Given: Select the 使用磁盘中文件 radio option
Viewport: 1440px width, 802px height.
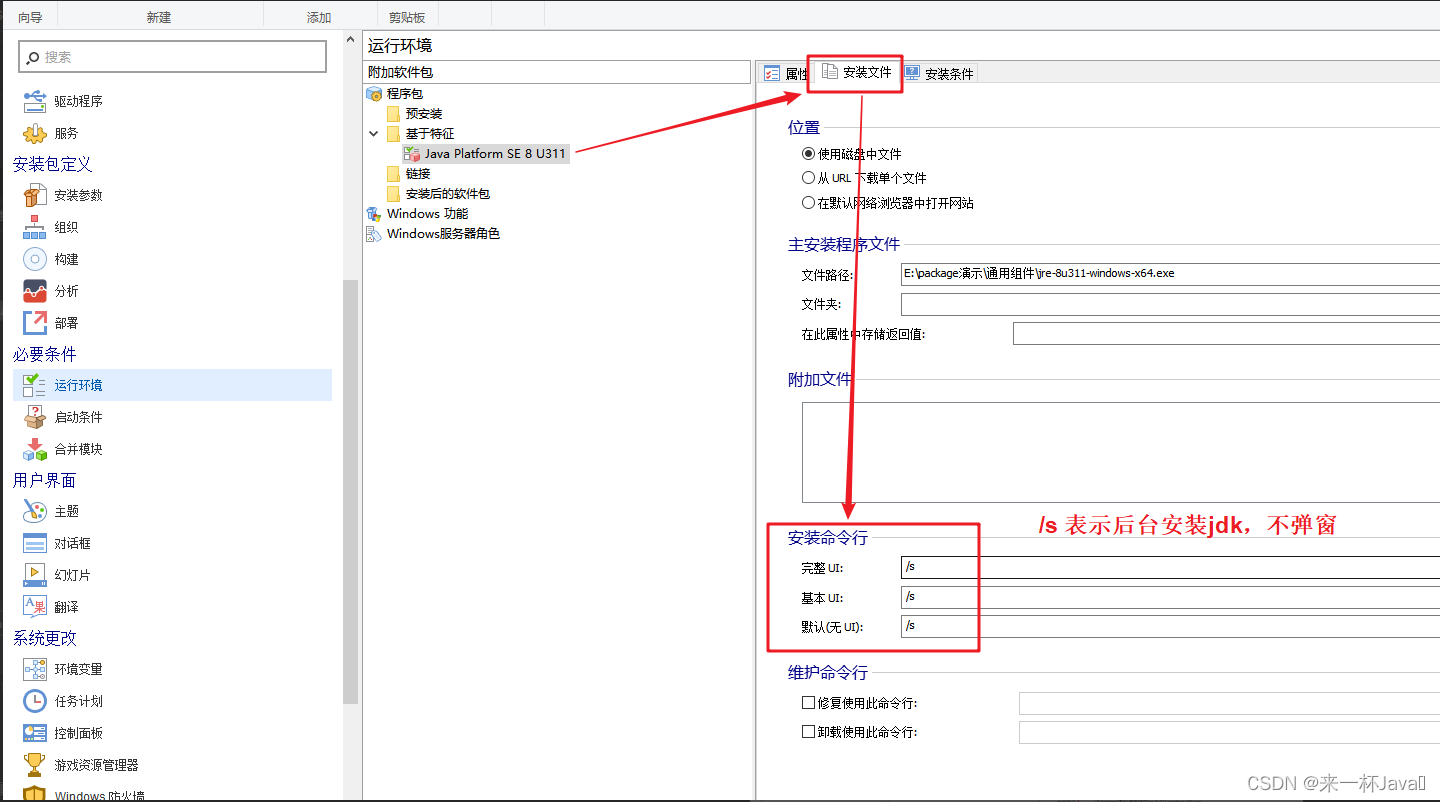Looking at the screenshot, I should tap(809, 154).
